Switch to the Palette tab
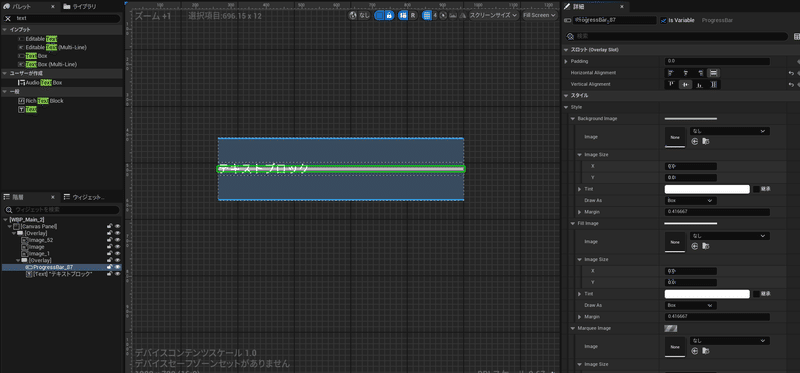The image size is (800, 373). [21, 7]
